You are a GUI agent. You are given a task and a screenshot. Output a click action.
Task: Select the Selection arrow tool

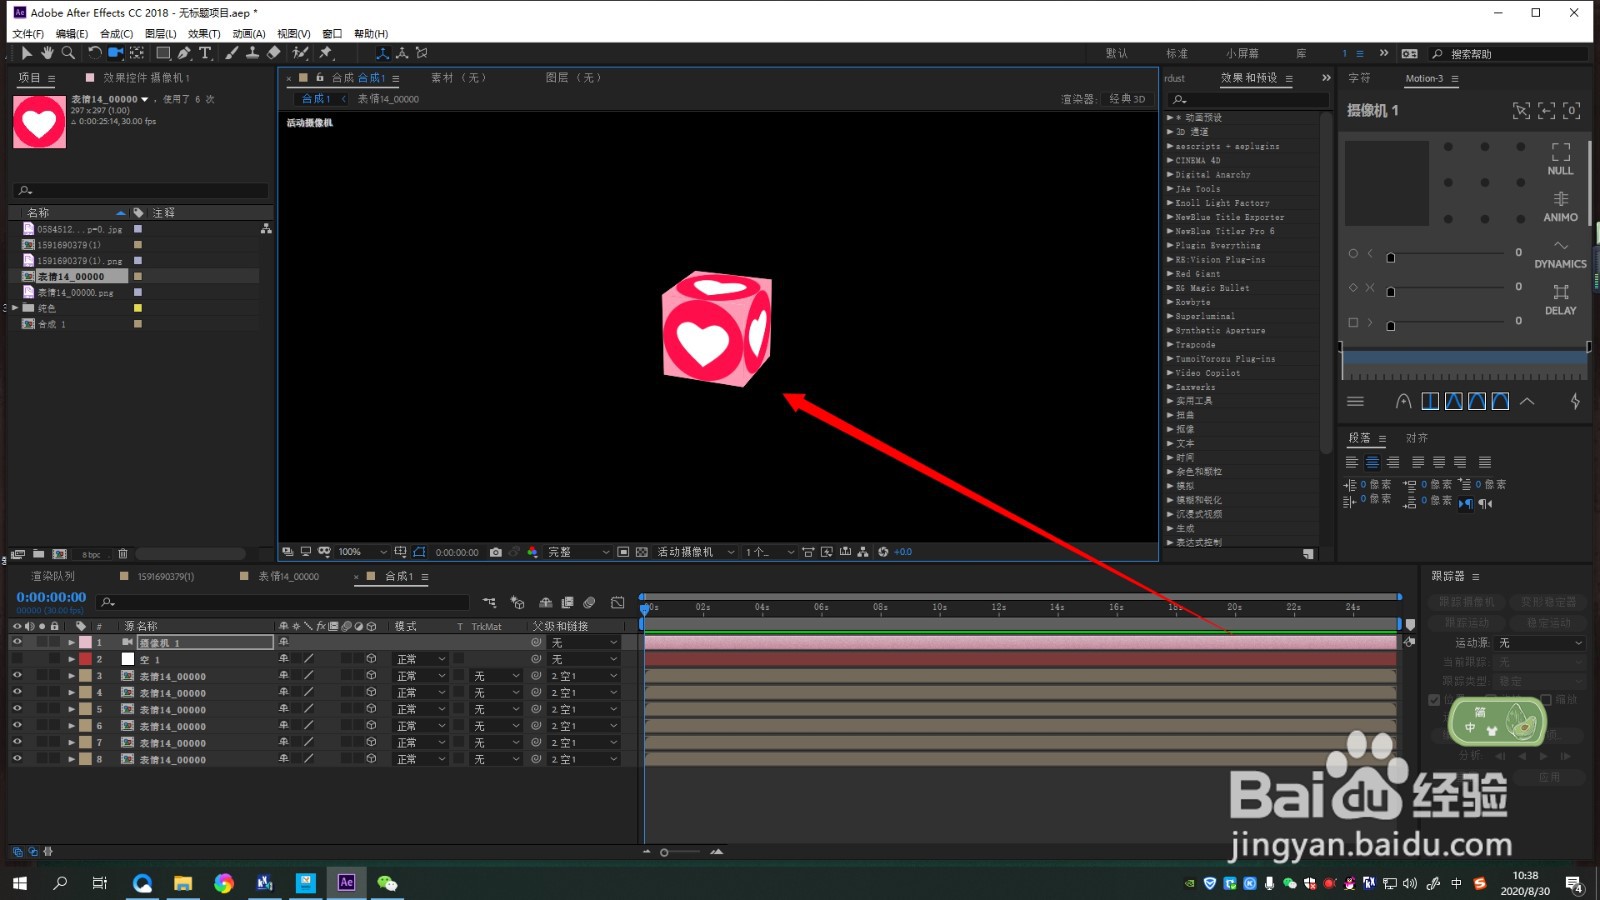(x=26, y=53)
